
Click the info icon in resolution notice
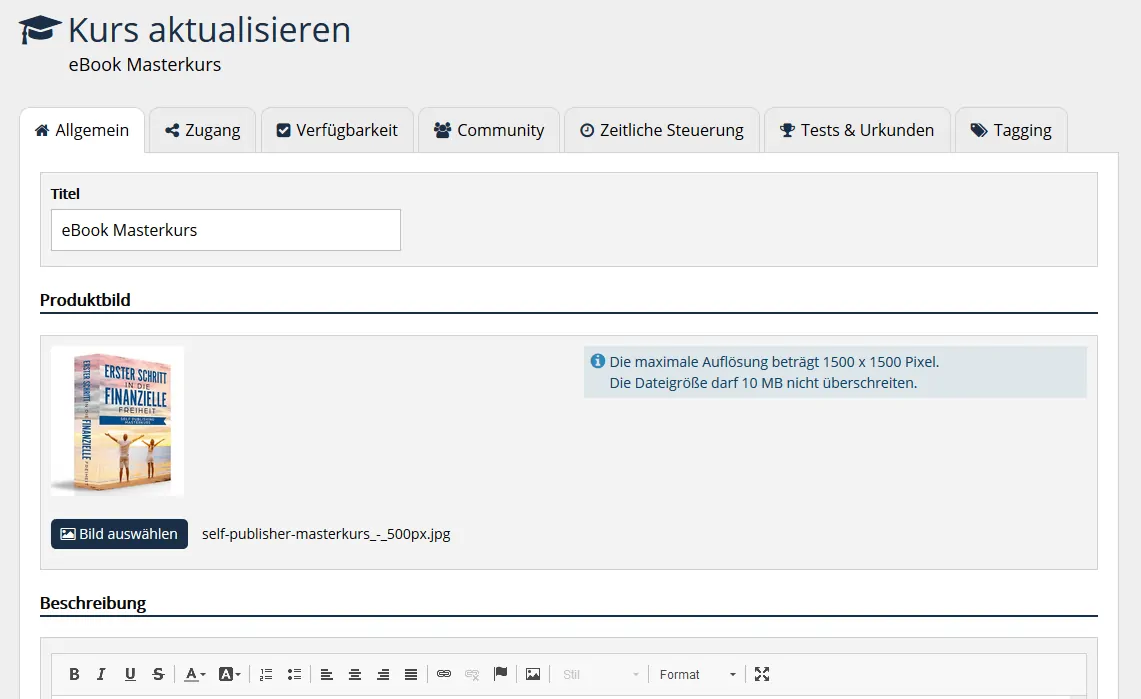click(597, 361)
